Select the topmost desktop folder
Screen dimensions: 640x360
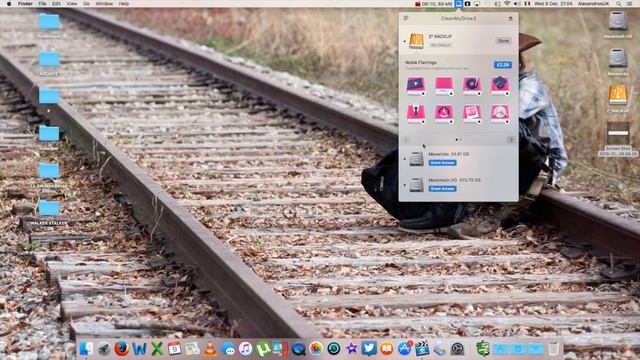tap(49, 22)
